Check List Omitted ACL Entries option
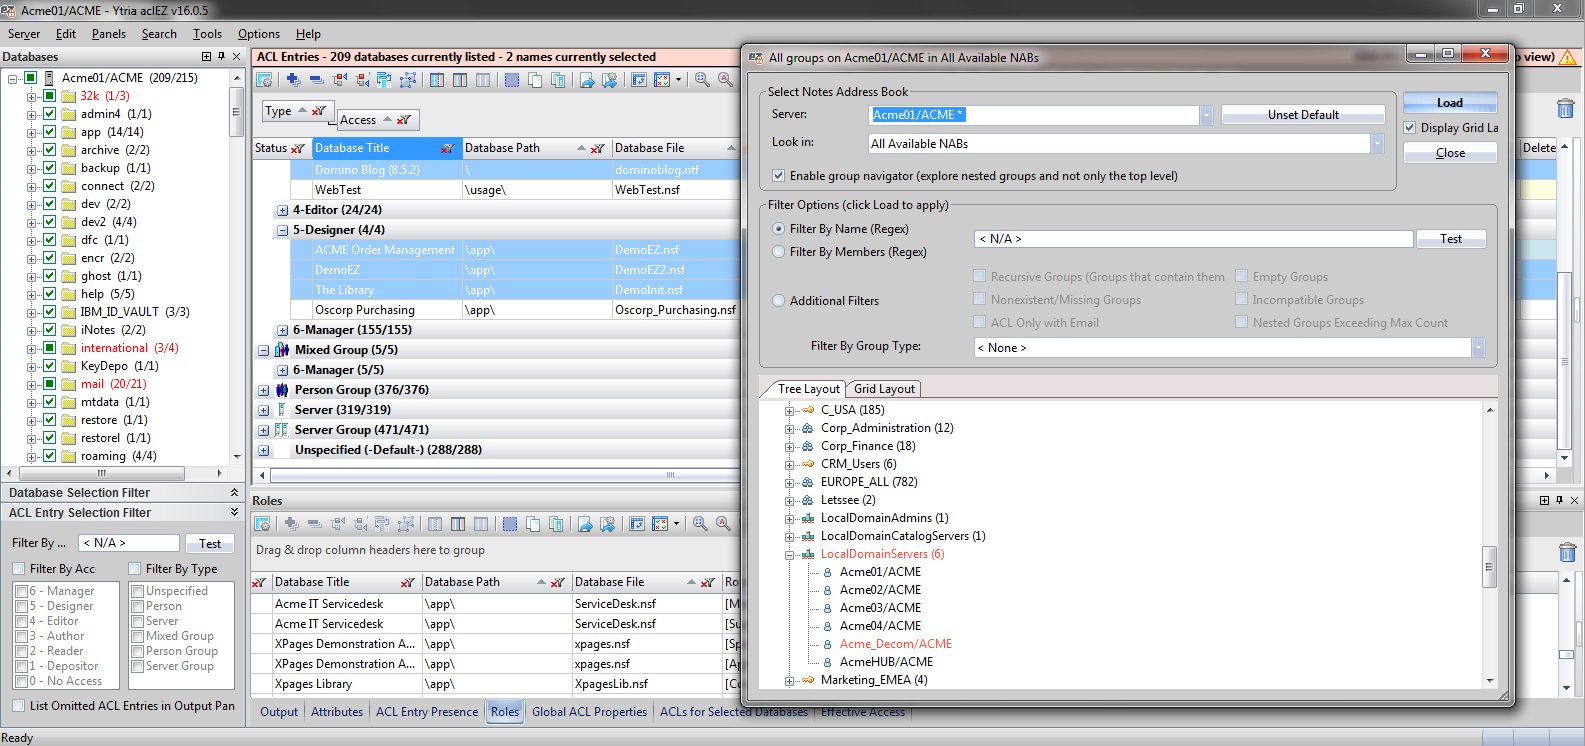Screen dimensions: 1585x746 [18, 706]
